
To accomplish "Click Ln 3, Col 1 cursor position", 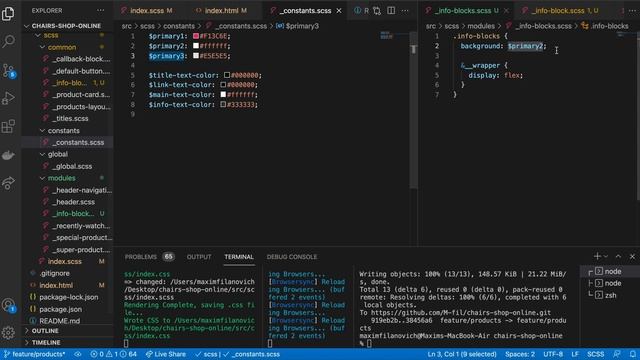I will click(x=462, y=354).
